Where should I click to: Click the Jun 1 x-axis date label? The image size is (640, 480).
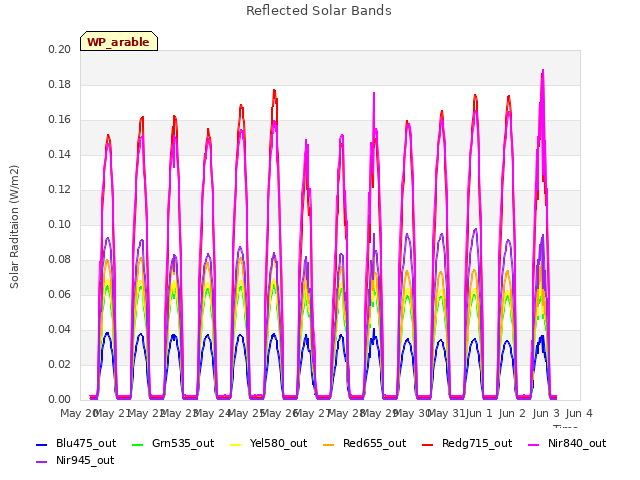(479, 413)
